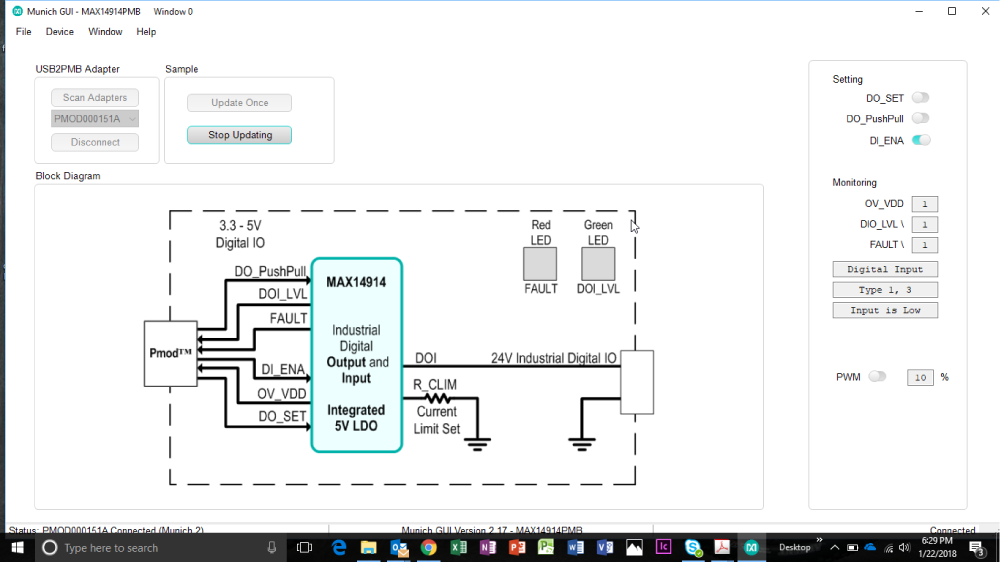This screenshot has height=562, width=1000.
Task: Click the Update Once button
Action: tap(240, 103)
